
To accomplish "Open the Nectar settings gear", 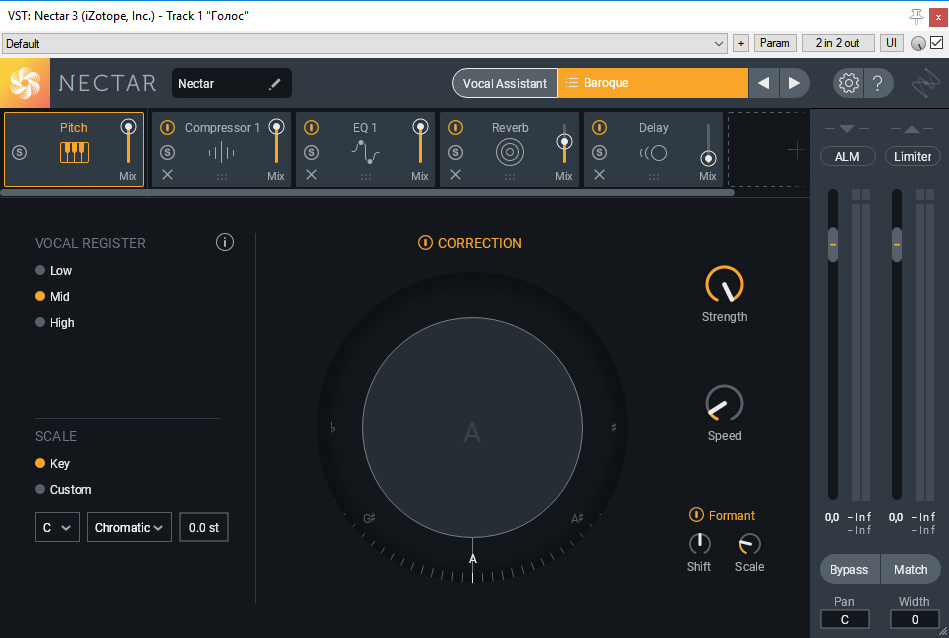I will coord(848,83).
